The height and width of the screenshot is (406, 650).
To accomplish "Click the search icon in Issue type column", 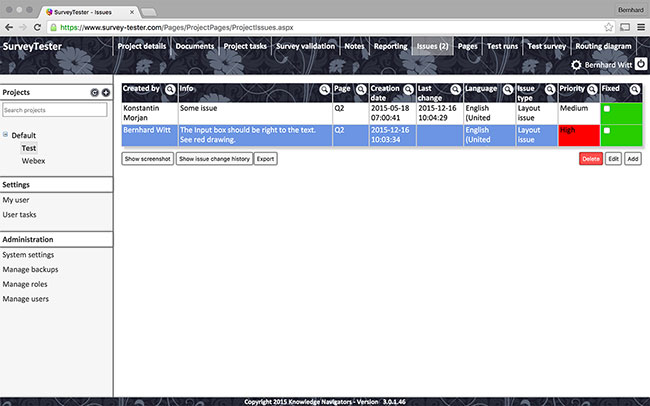I will tap(549, 90).
